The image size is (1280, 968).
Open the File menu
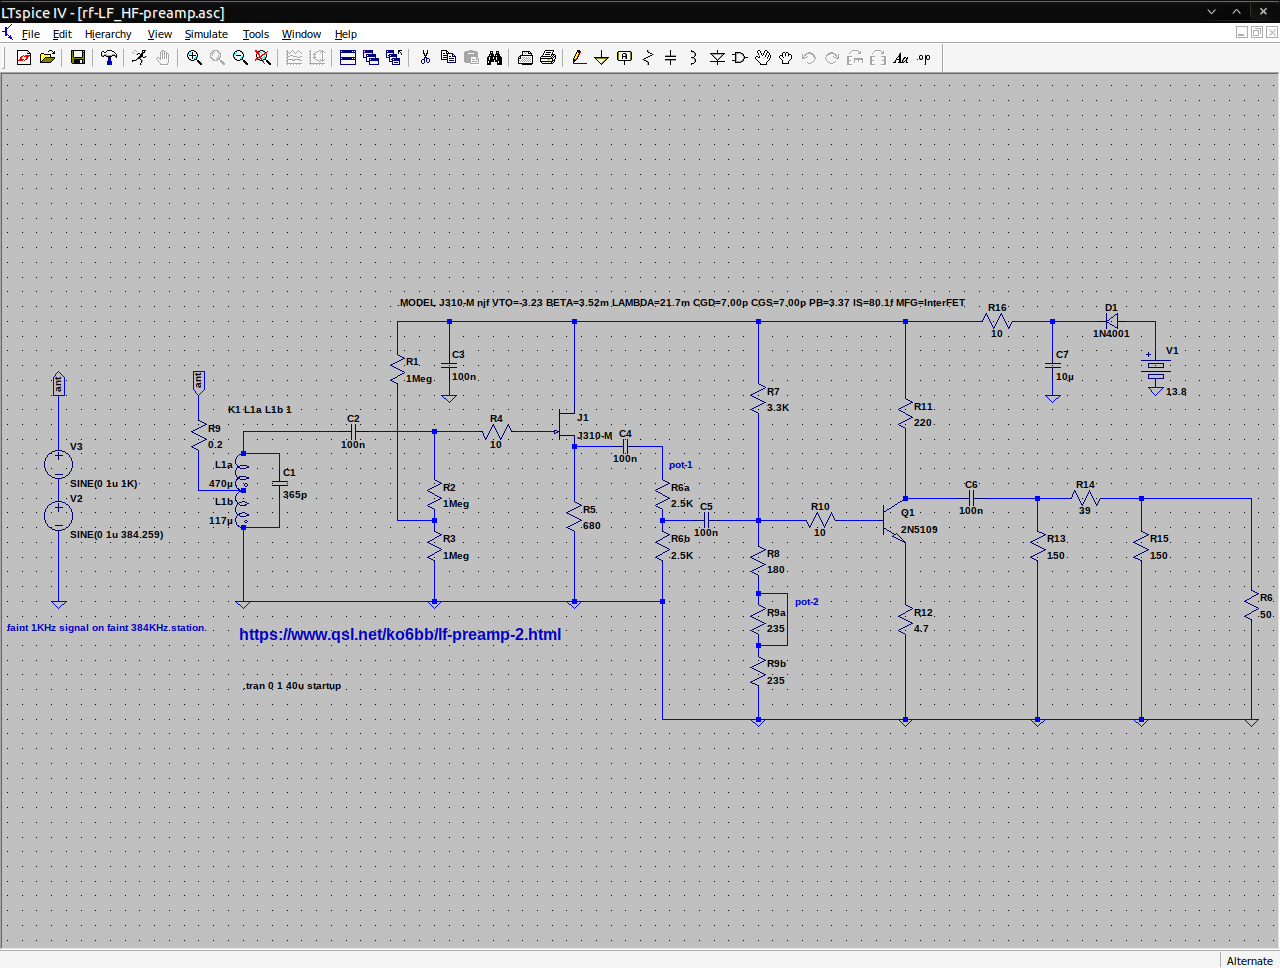(x=31, y=34)
